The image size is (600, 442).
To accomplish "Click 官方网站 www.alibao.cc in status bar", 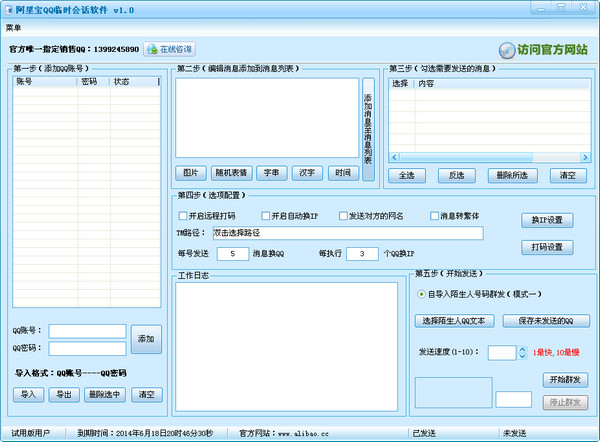I will point(284,433).
